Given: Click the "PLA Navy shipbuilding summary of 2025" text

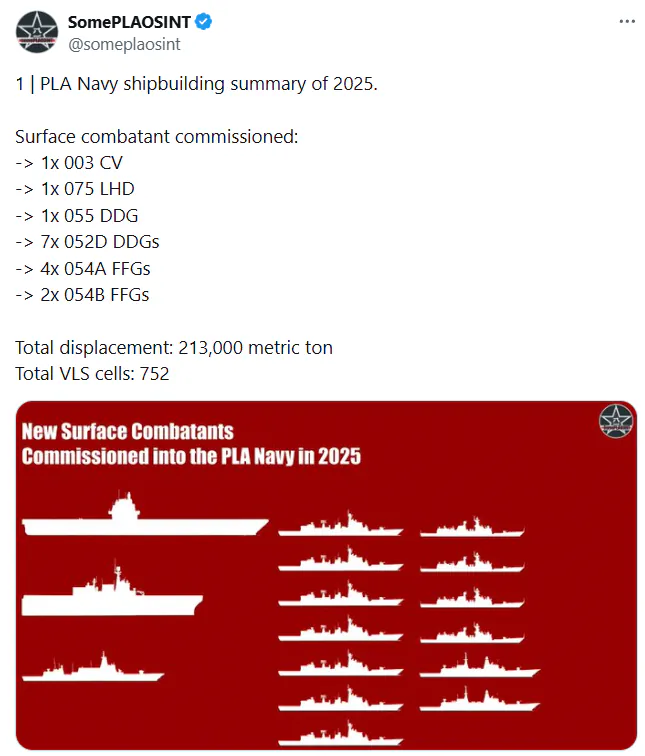Looking at the screenshot, I should (x=208, y=84).
